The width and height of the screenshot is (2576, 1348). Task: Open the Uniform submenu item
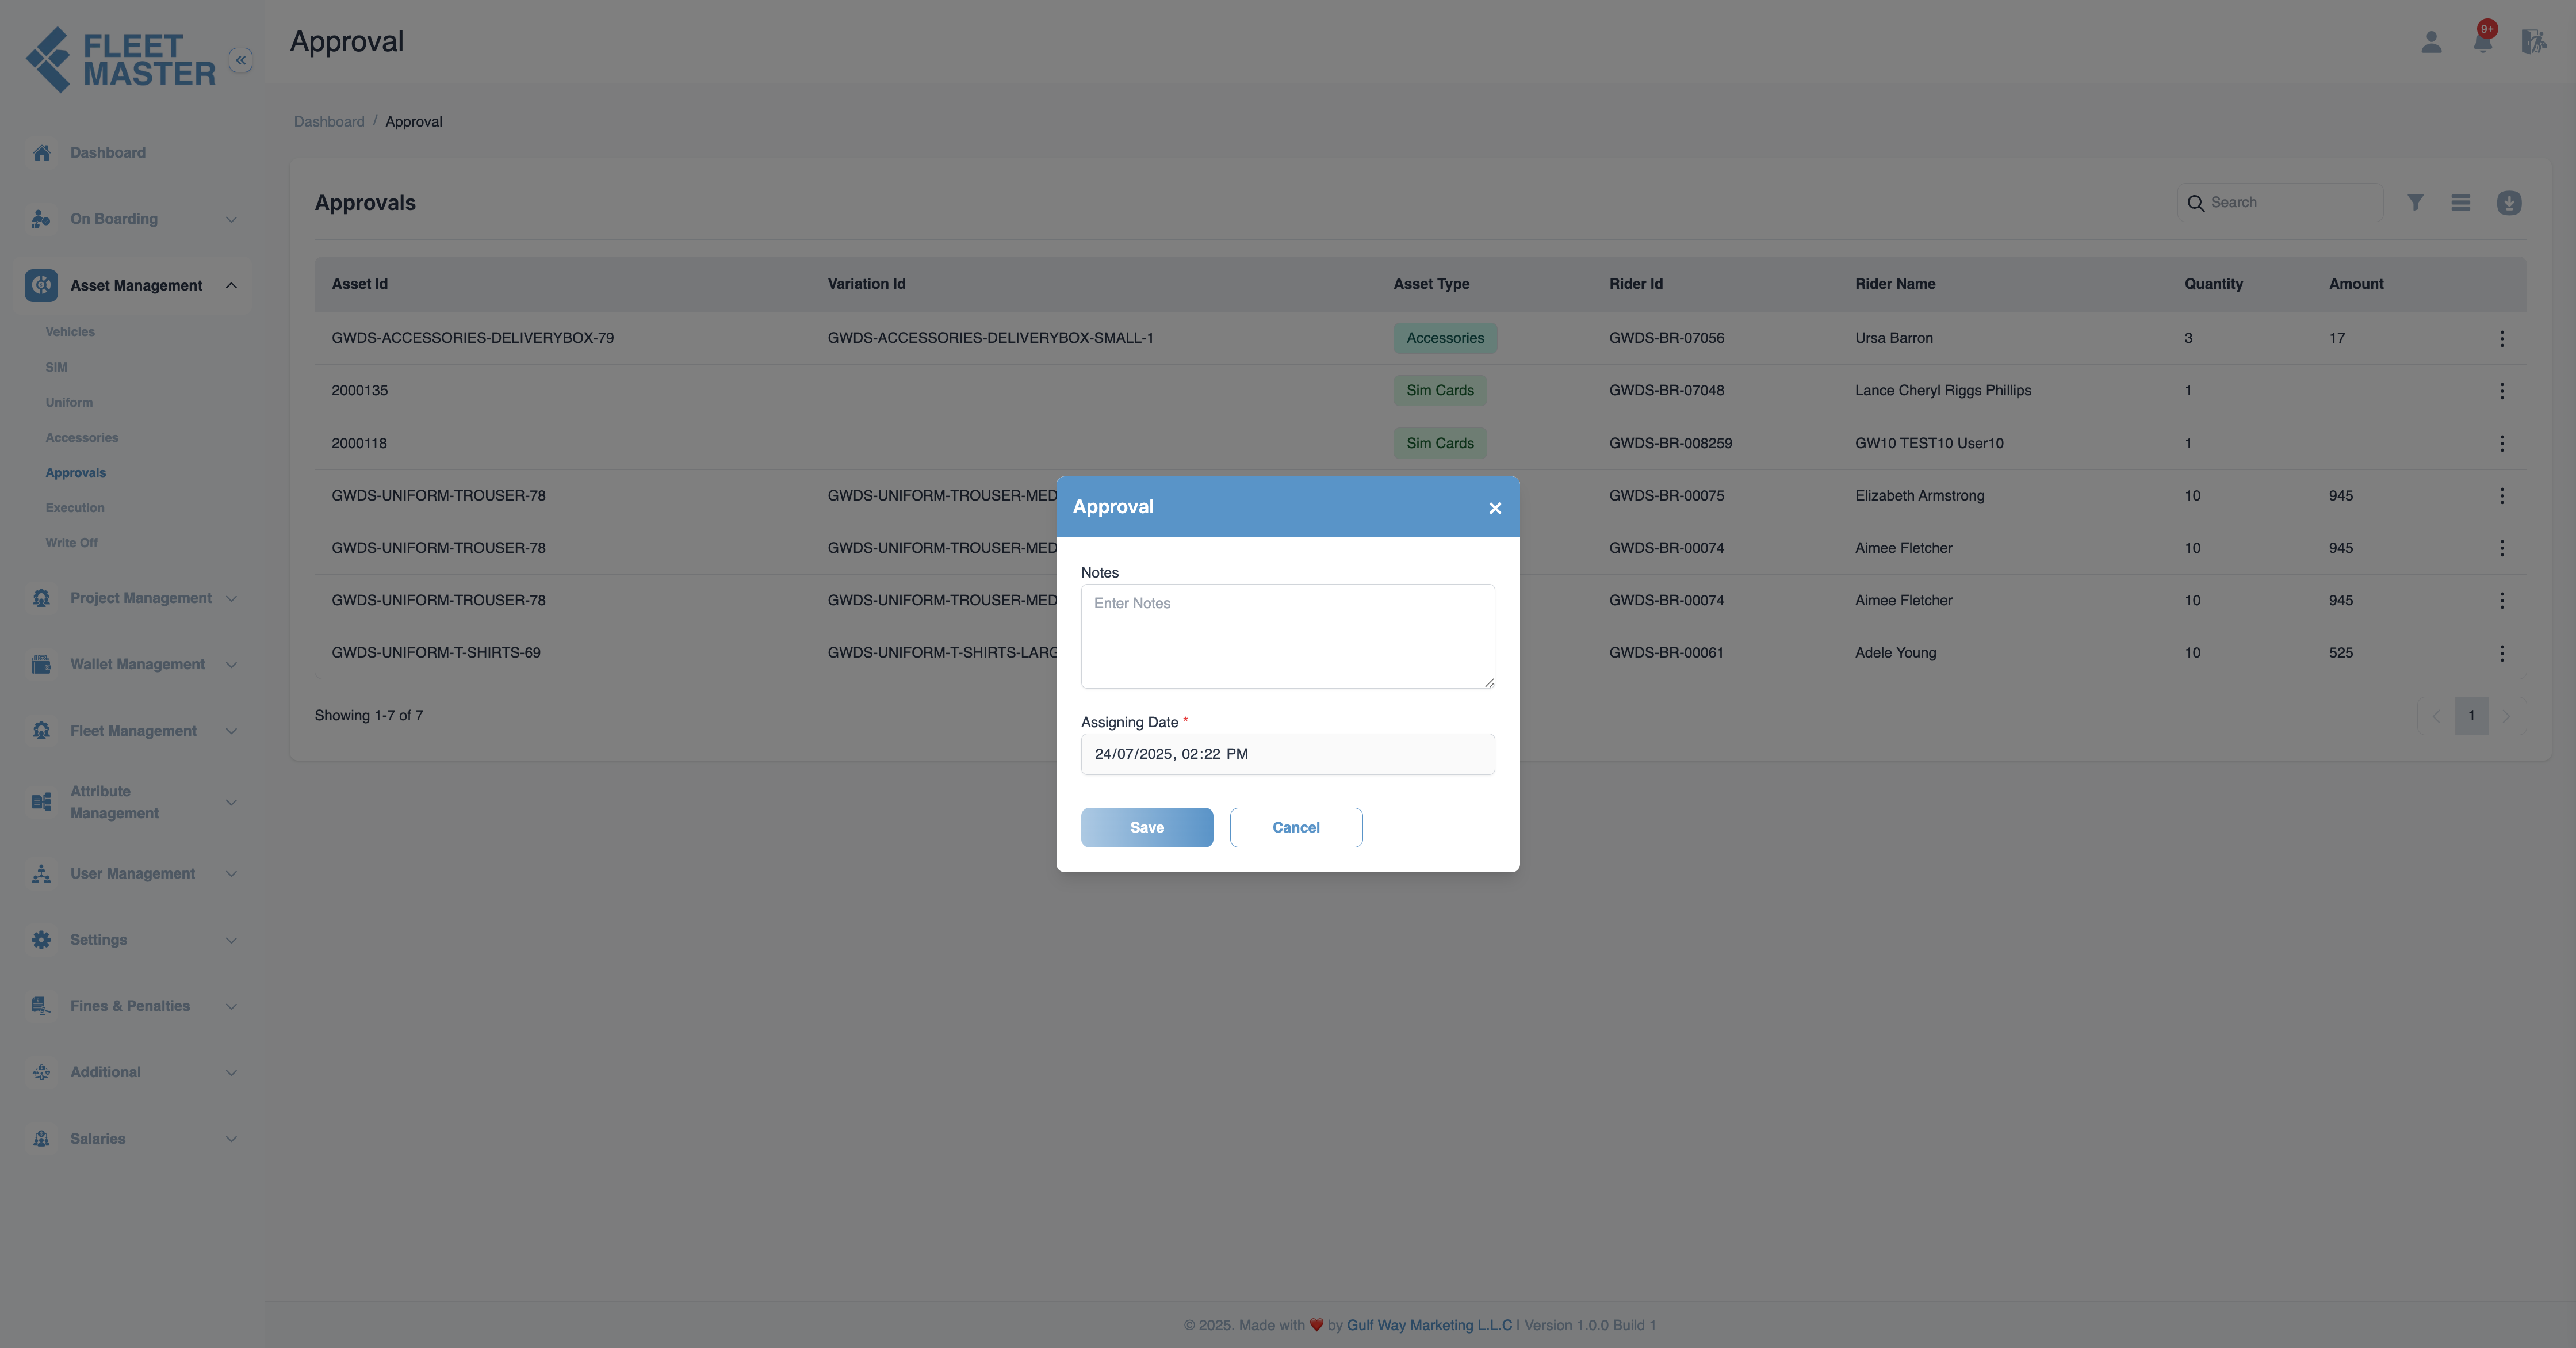pyautogui.click(x=69, y=402)
